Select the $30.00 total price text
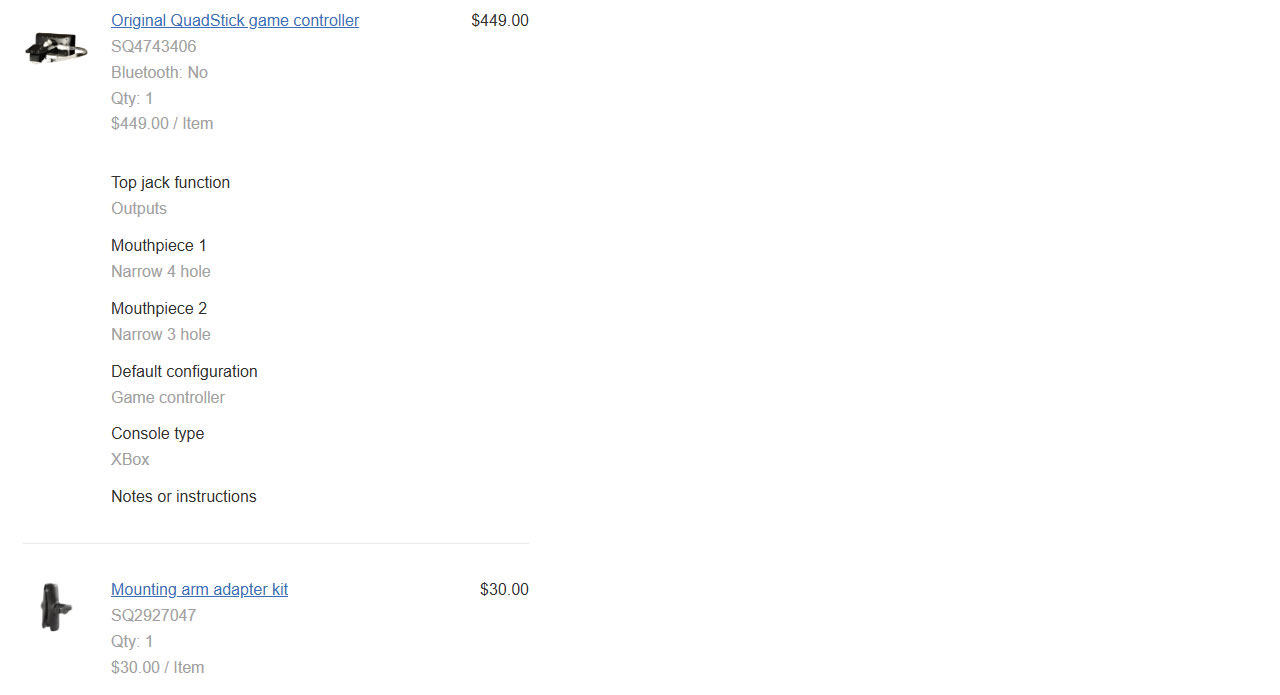Image resolution: width=1280 pixels, height=695 pixels. [x=504, y=589]
